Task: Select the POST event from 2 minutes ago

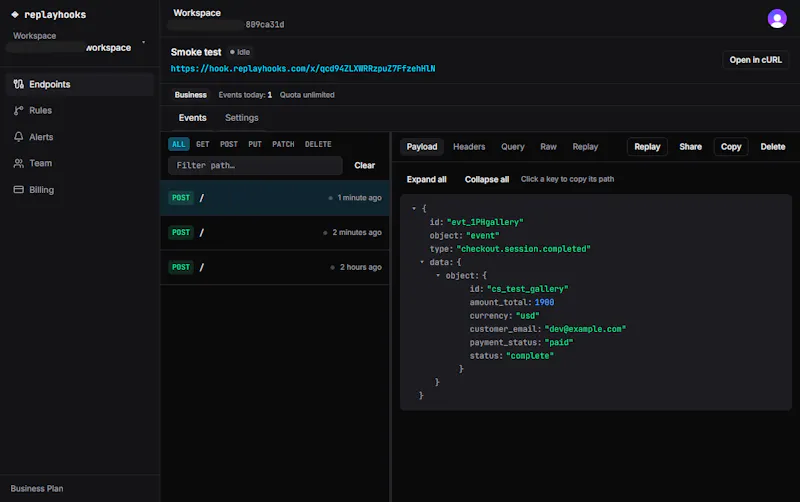Action: pos(275,233)
